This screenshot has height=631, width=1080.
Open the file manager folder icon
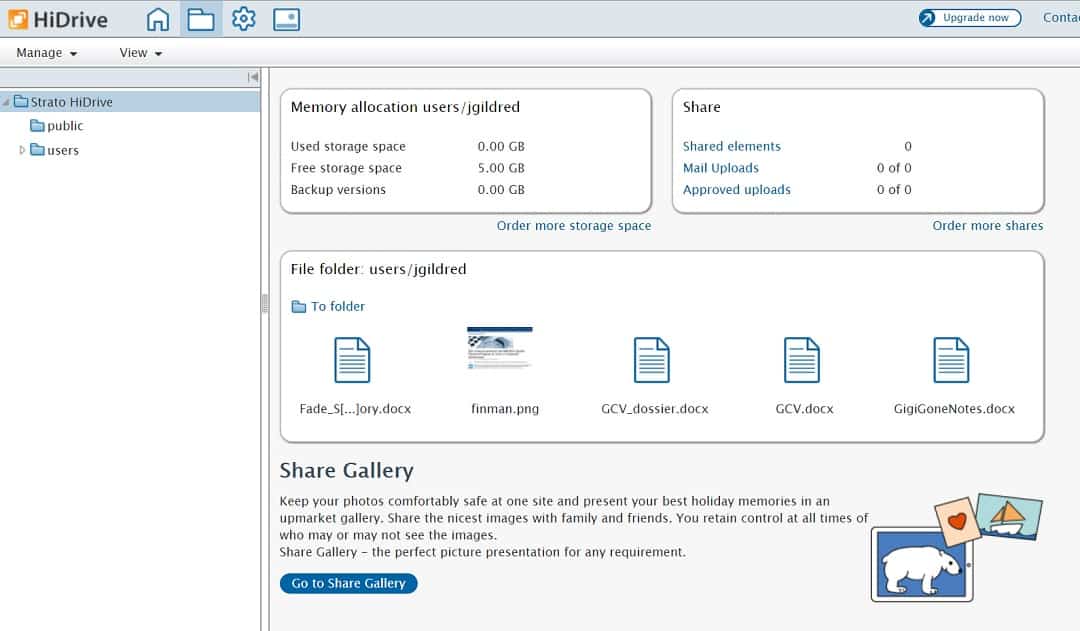[201, 19]
